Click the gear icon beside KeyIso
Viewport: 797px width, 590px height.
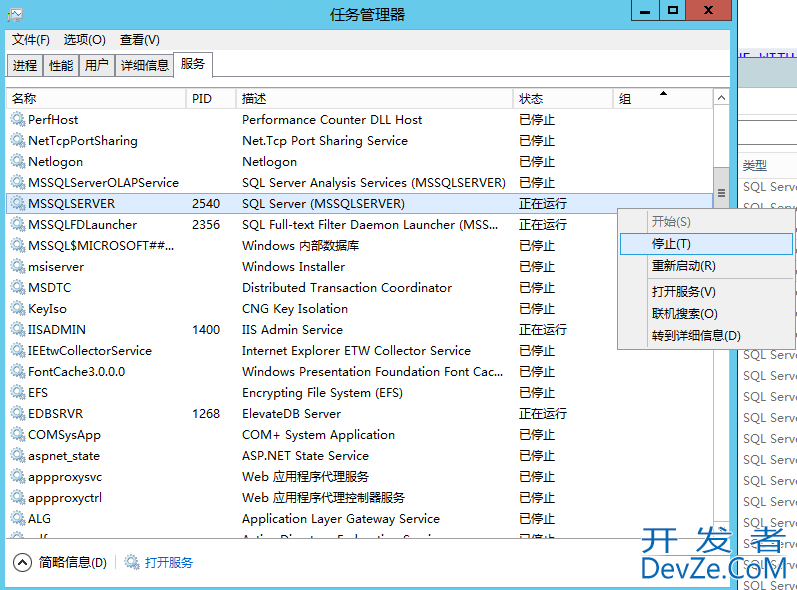coord(18,308)
